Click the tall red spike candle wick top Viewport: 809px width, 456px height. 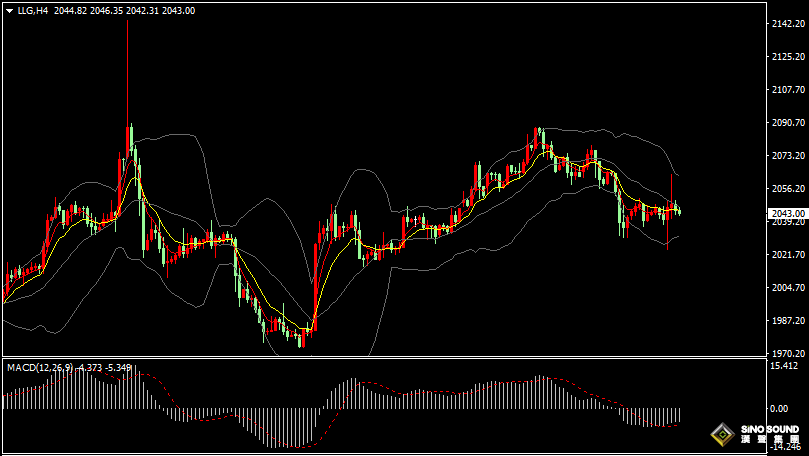[x=127, y=22]
